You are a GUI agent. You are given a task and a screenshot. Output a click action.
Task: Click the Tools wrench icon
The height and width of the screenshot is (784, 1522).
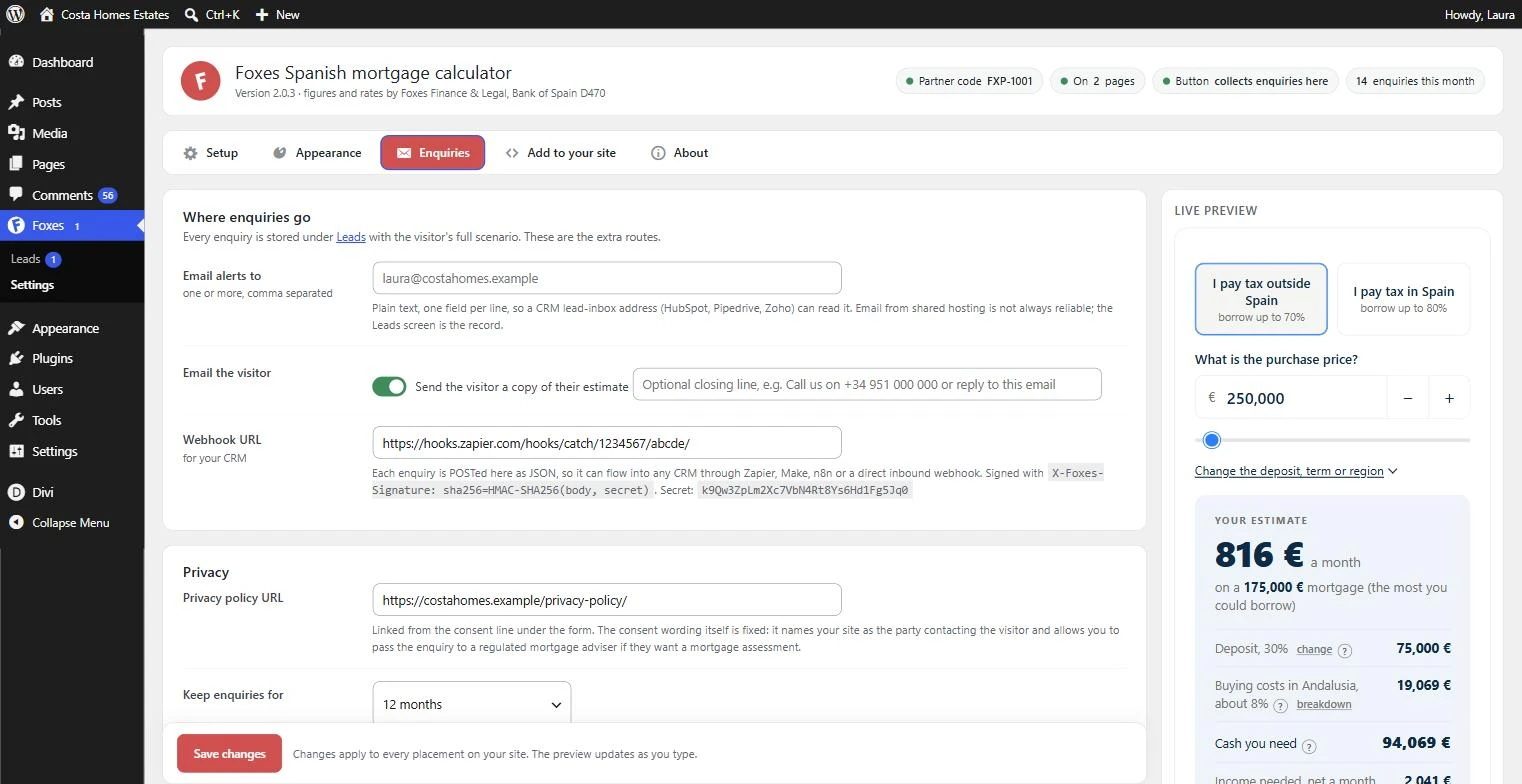tap(16, 420)
